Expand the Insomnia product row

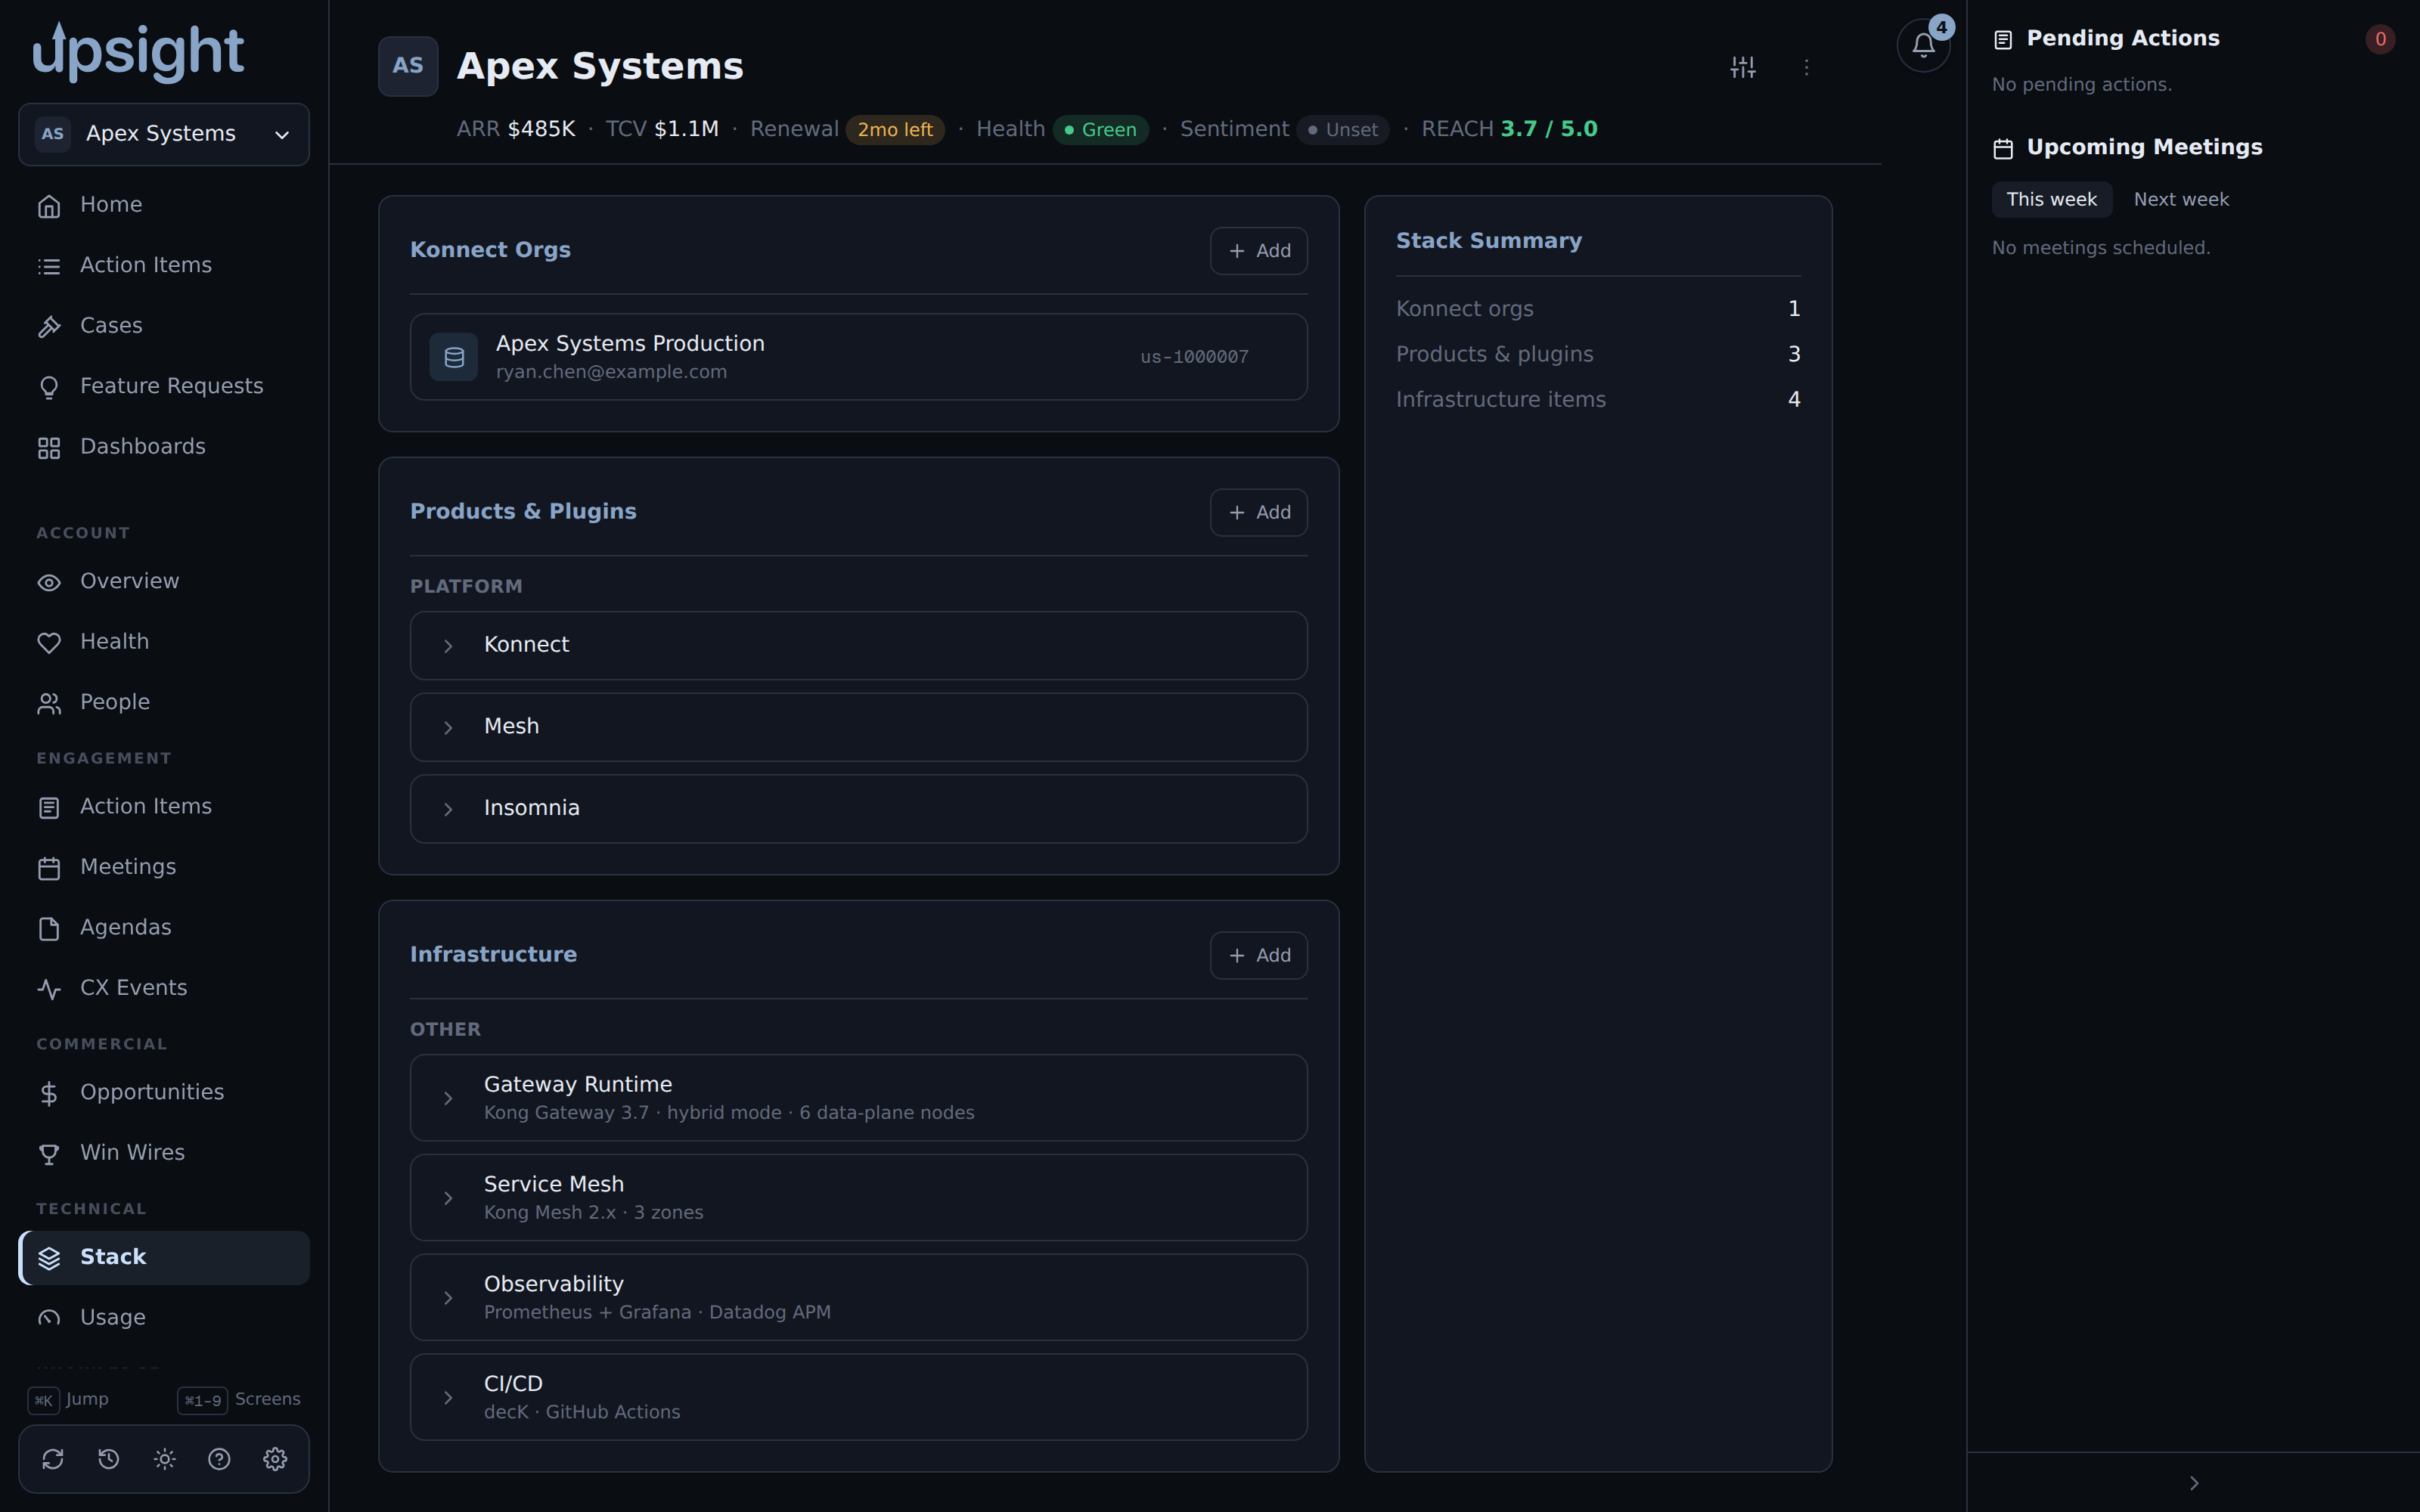[x=858, y=808]
